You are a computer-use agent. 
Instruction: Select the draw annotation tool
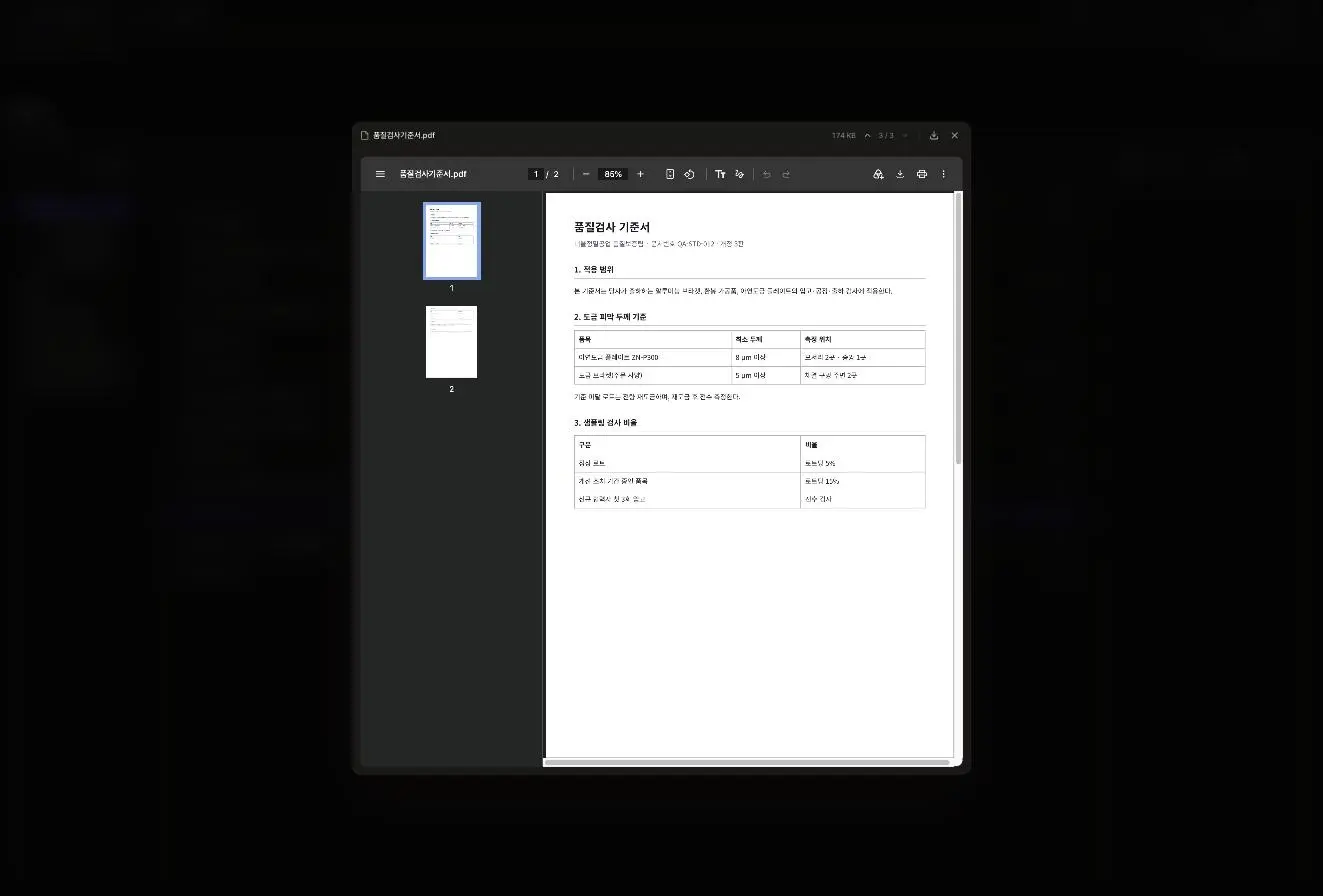coord(740,174)
